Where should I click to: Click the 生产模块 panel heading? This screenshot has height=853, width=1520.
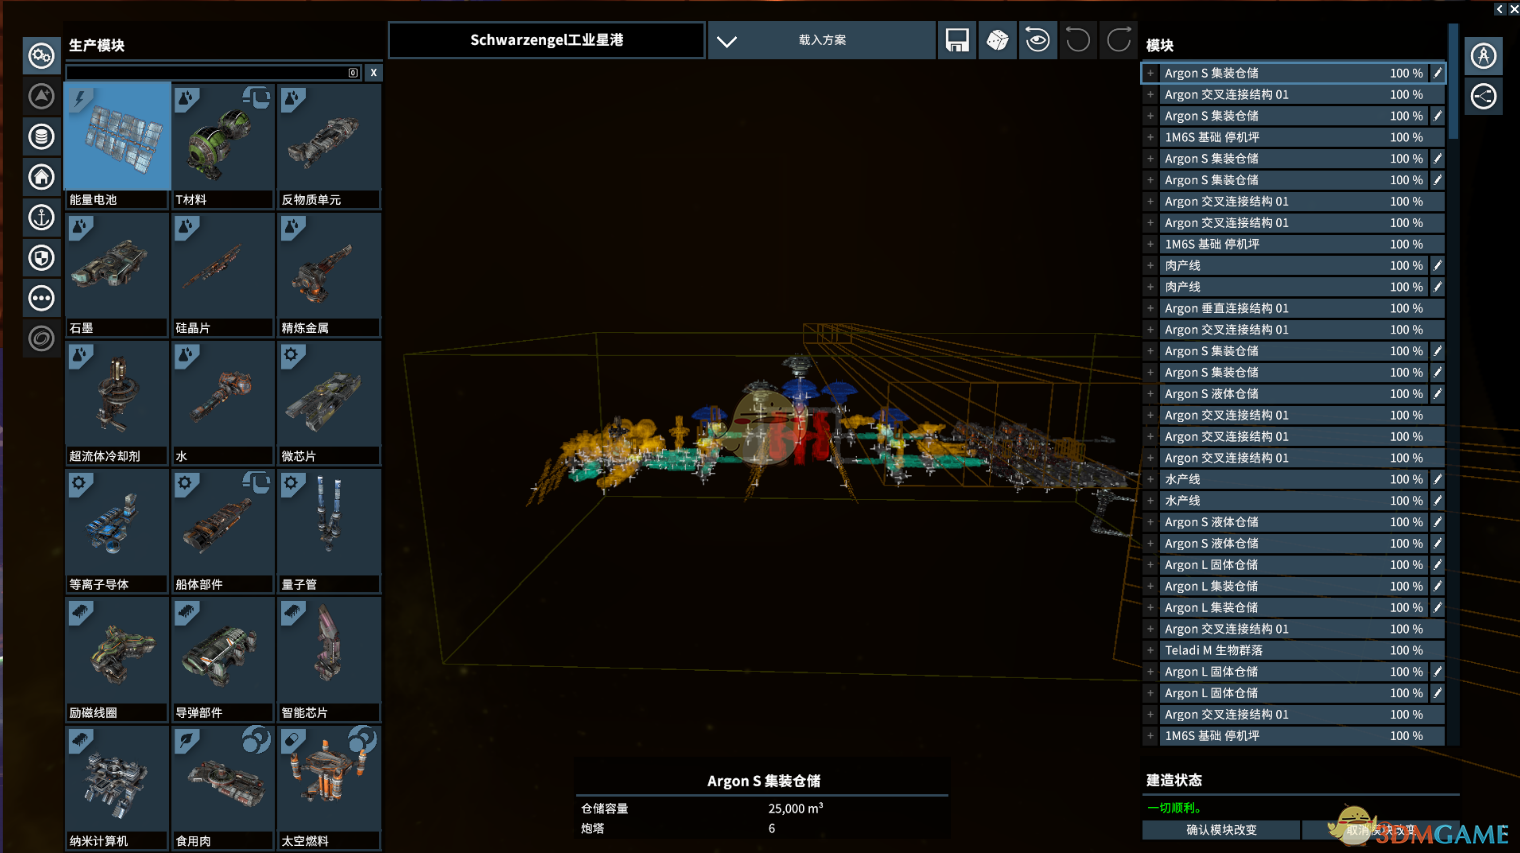pyautogui.click(x=97, y=45)
